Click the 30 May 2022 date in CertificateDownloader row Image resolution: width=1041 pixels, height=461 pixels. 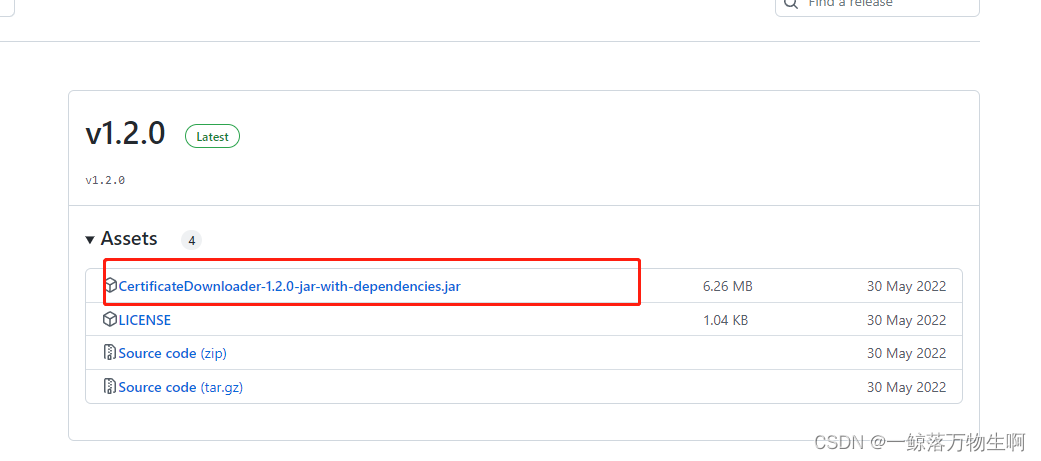pyautogui.click(x=906, y=287)
